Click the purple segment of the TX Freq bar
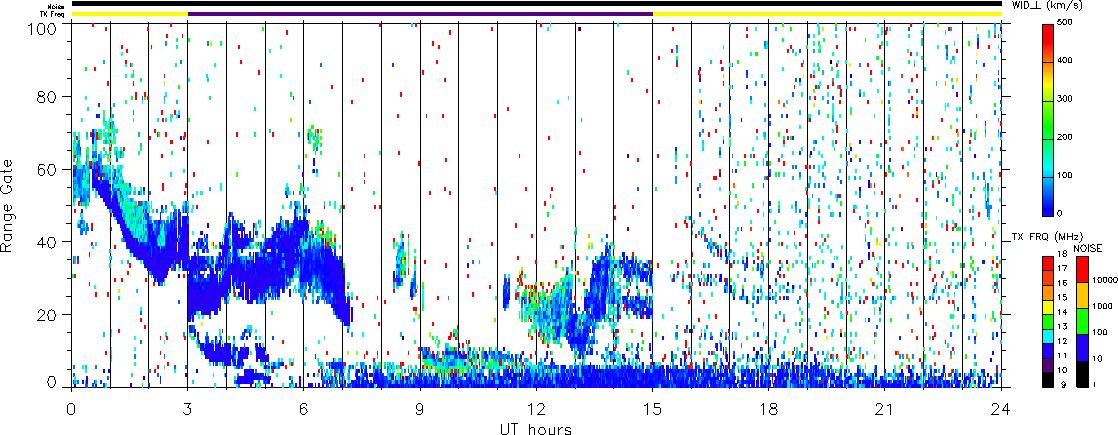The image size is (1118, 435). pyautogui.click(x=420, y=14)
